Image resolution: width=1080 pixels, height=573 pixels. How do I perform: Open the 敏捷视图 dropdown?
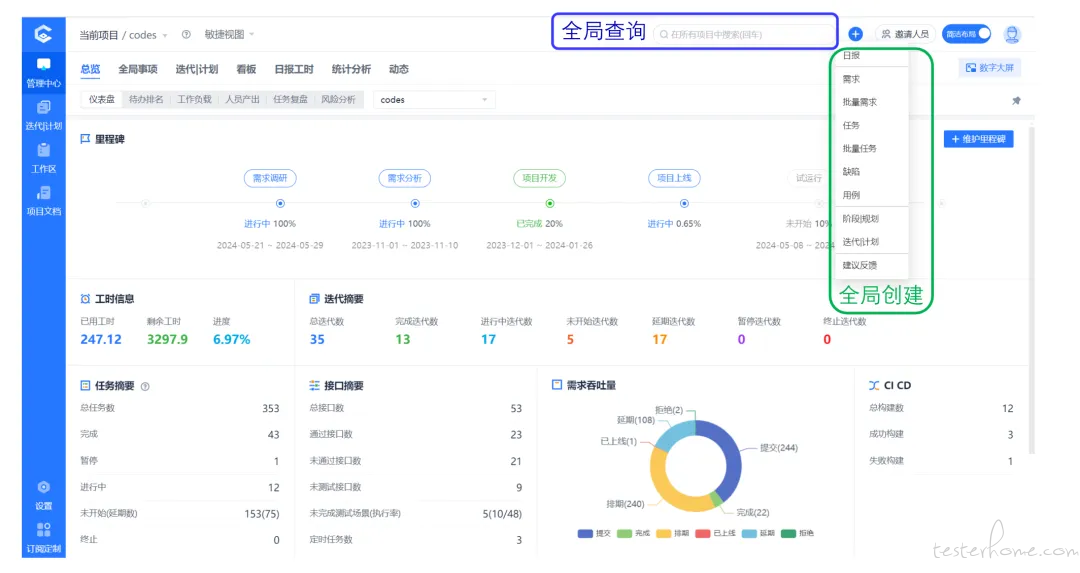click(x=229, y=34)
